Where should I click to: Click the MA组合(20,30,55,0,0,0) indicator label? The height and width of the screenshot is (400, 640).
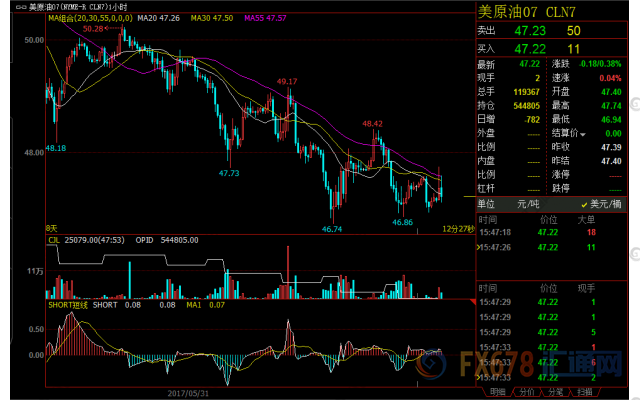pos(90,18)
